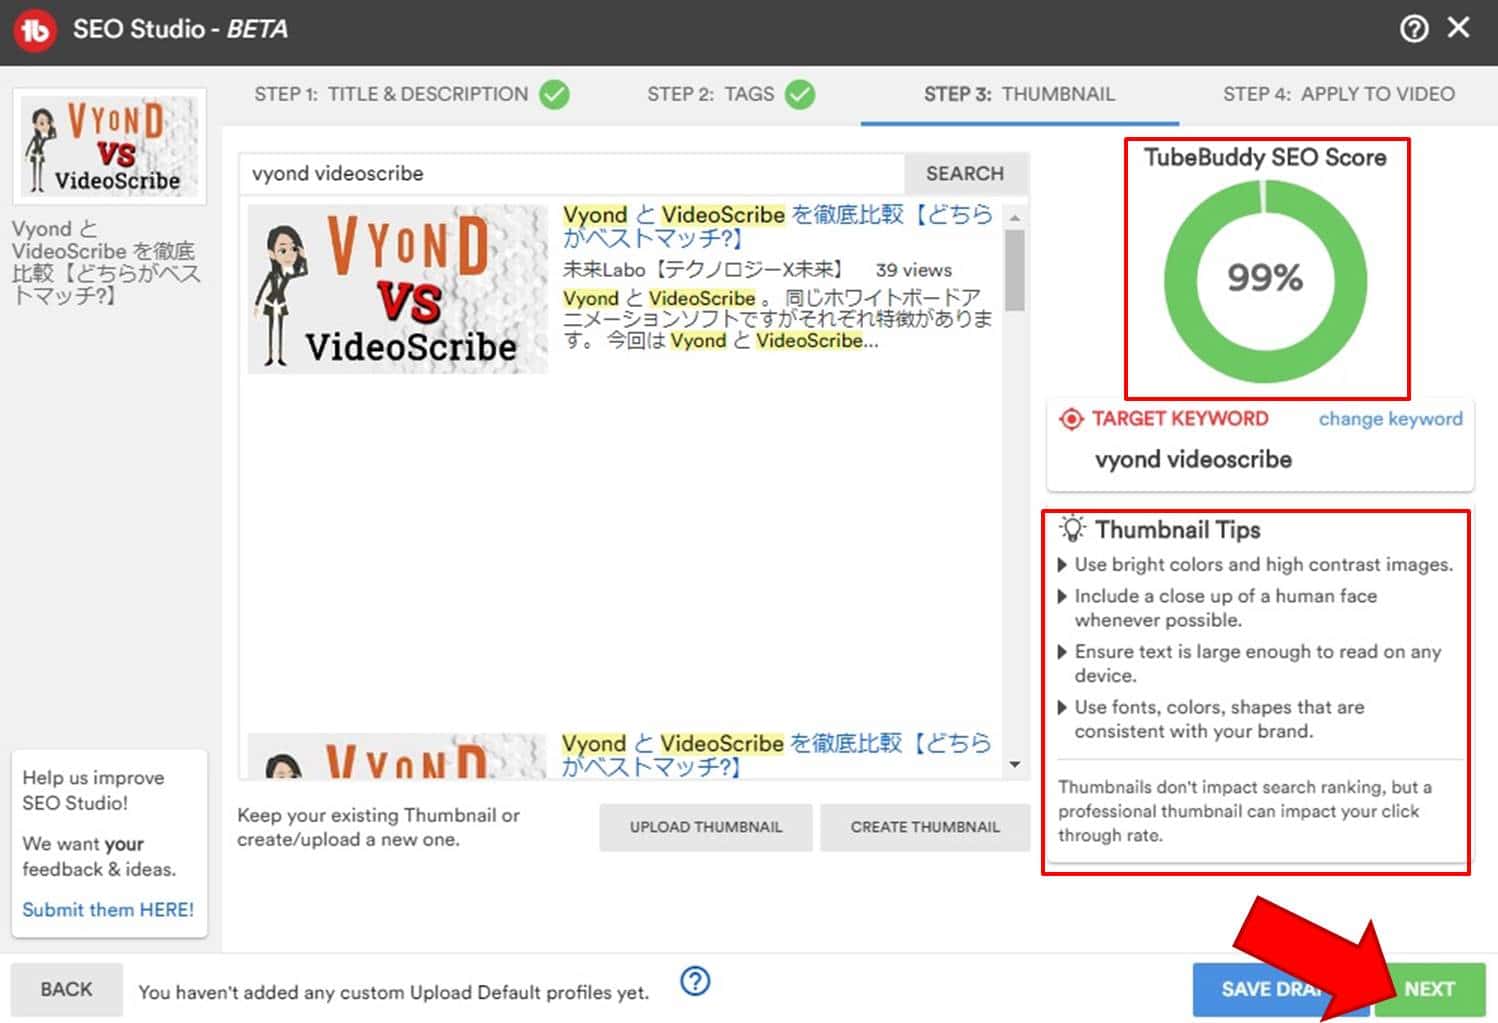The image size is (1498, 1023).
Task: Click the TubeBuddy logo icon
Action: click(x=35, y=30)
